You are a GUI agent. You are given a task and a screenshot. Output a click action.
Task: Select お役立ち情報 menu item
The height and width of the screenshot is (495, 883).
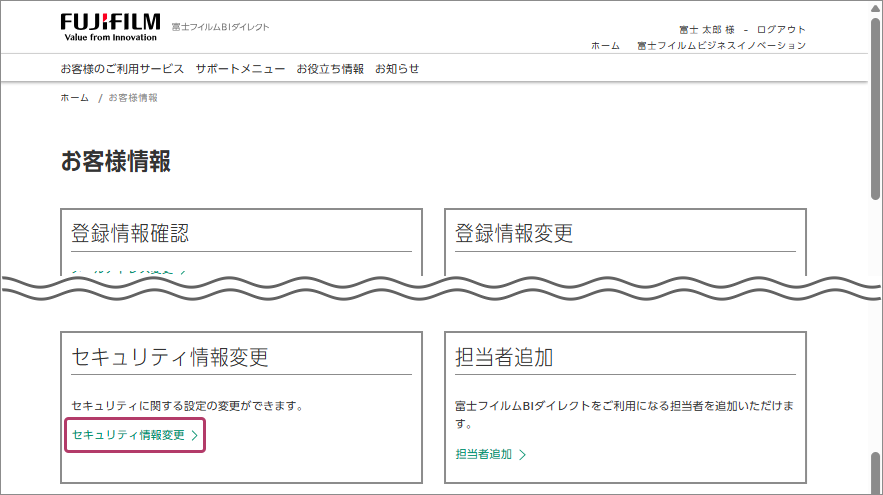(330, 69)
